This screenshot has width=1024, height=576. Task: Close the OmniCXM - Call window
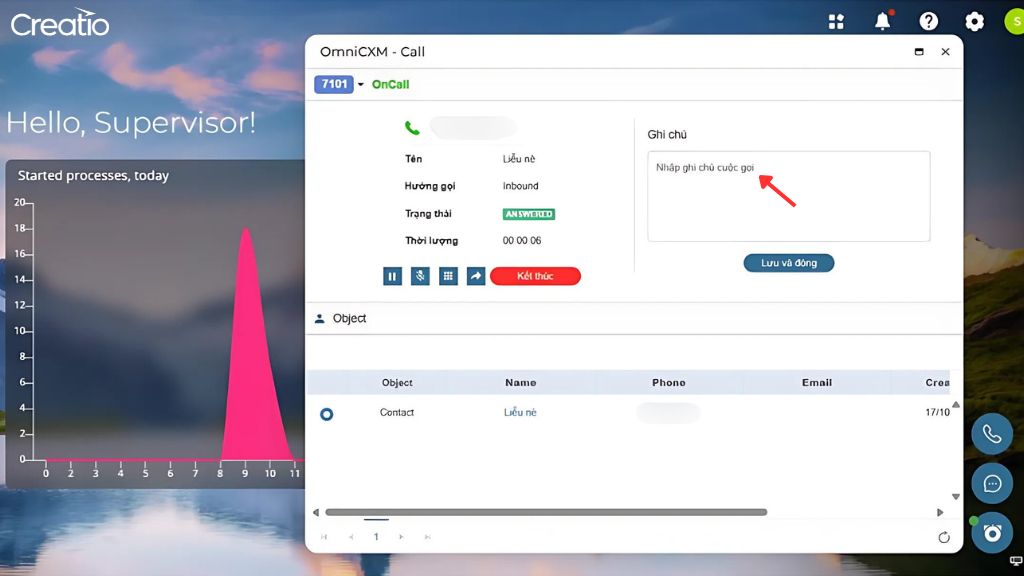[x=945, y=52]
